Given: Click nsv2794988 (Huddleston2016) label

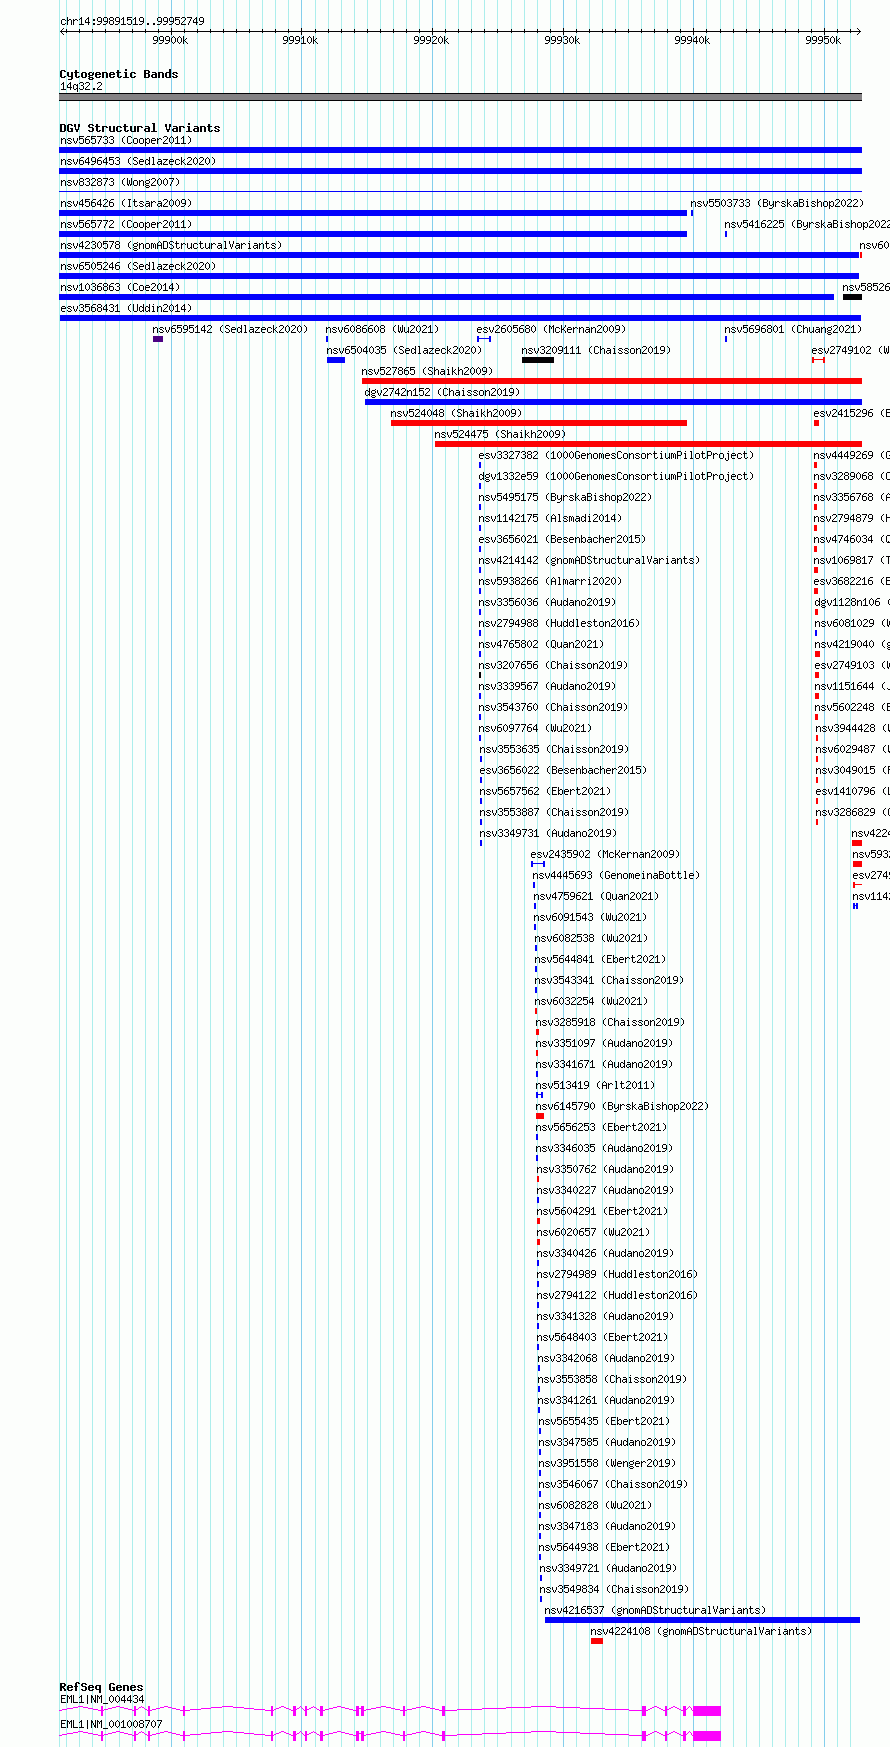Looking at the screenshot, I should [x=559, y=624].
